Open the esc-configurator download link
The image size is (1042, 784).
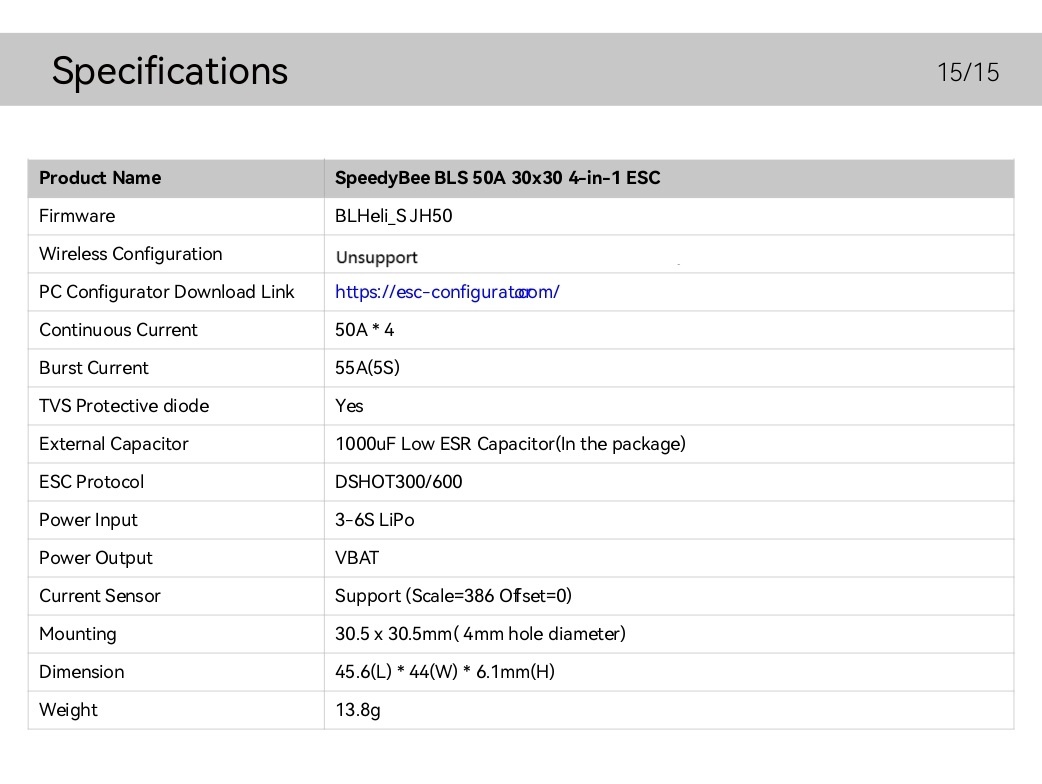click(447, 292)
